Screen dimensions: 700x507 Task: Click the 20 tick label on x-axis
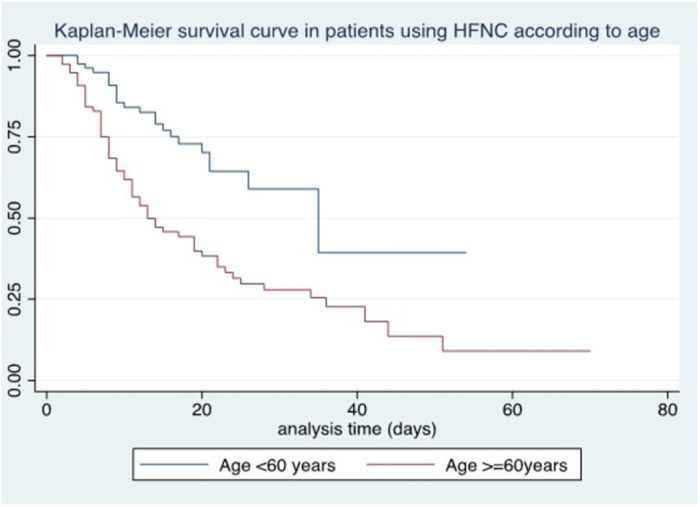[x=202, y=409]
